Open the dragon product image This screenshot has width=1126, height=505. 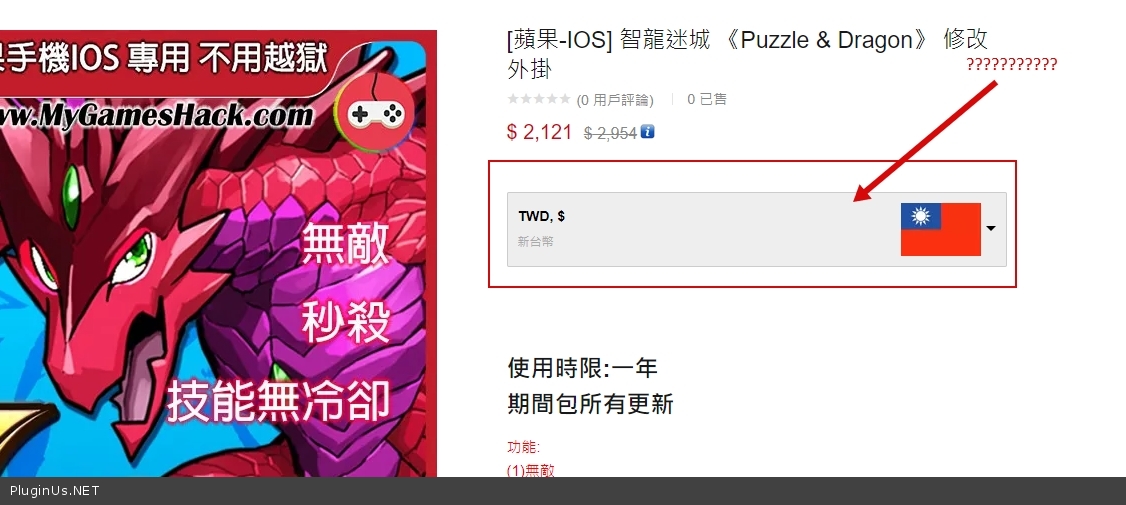click(x=213, y=254)
